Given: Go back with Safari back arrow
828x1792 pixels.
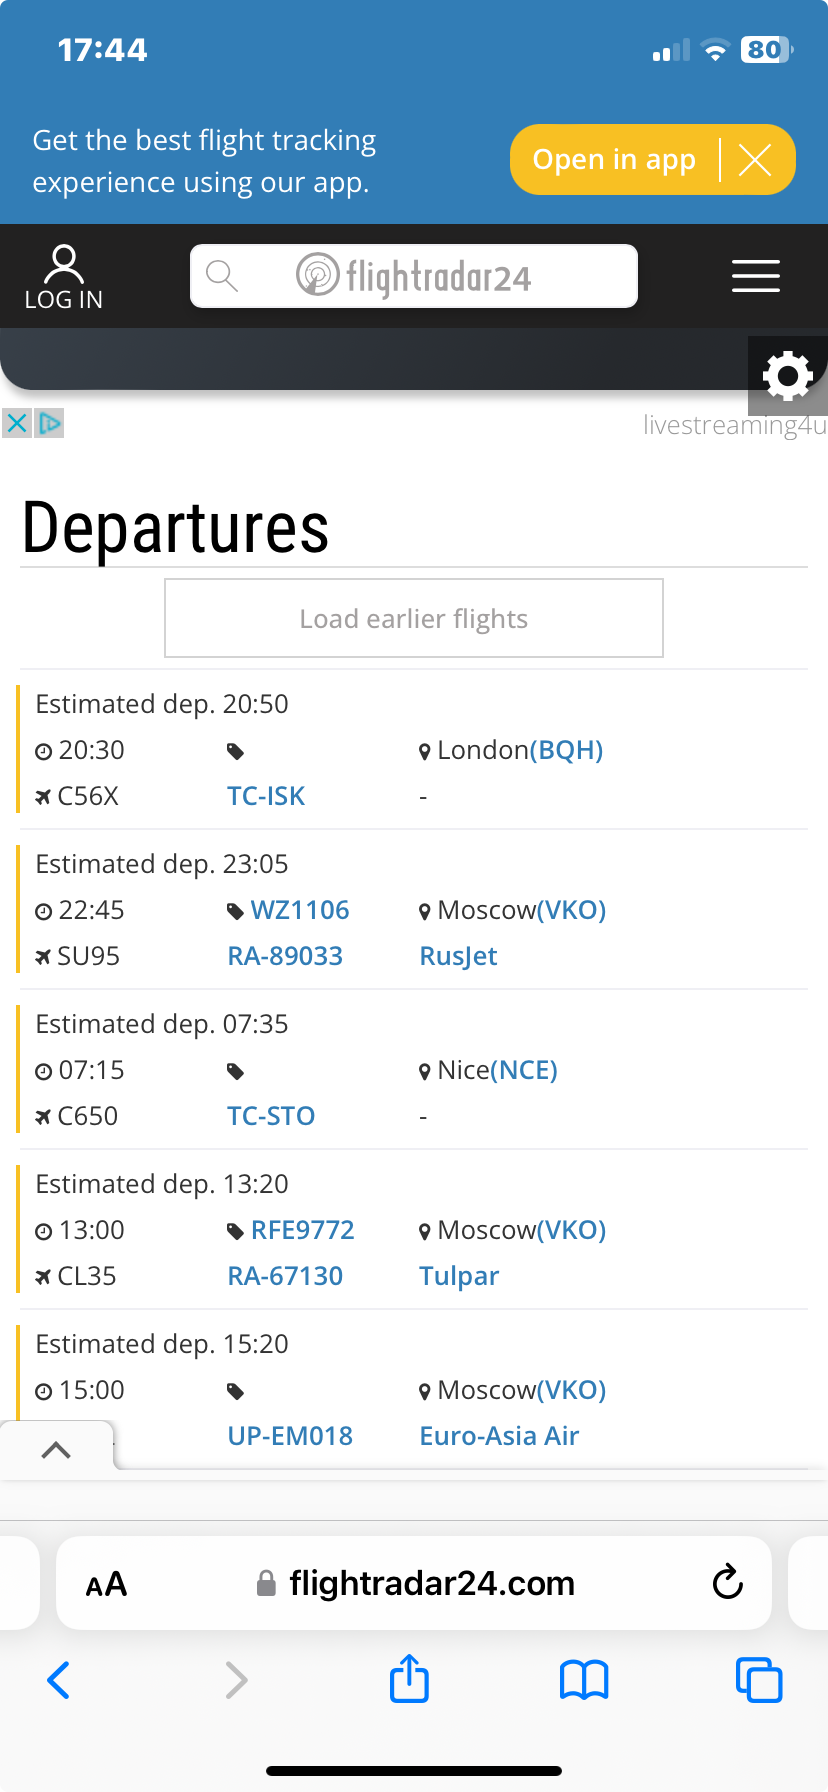Looking at the screenshot, I should [x=59, y=1680].
